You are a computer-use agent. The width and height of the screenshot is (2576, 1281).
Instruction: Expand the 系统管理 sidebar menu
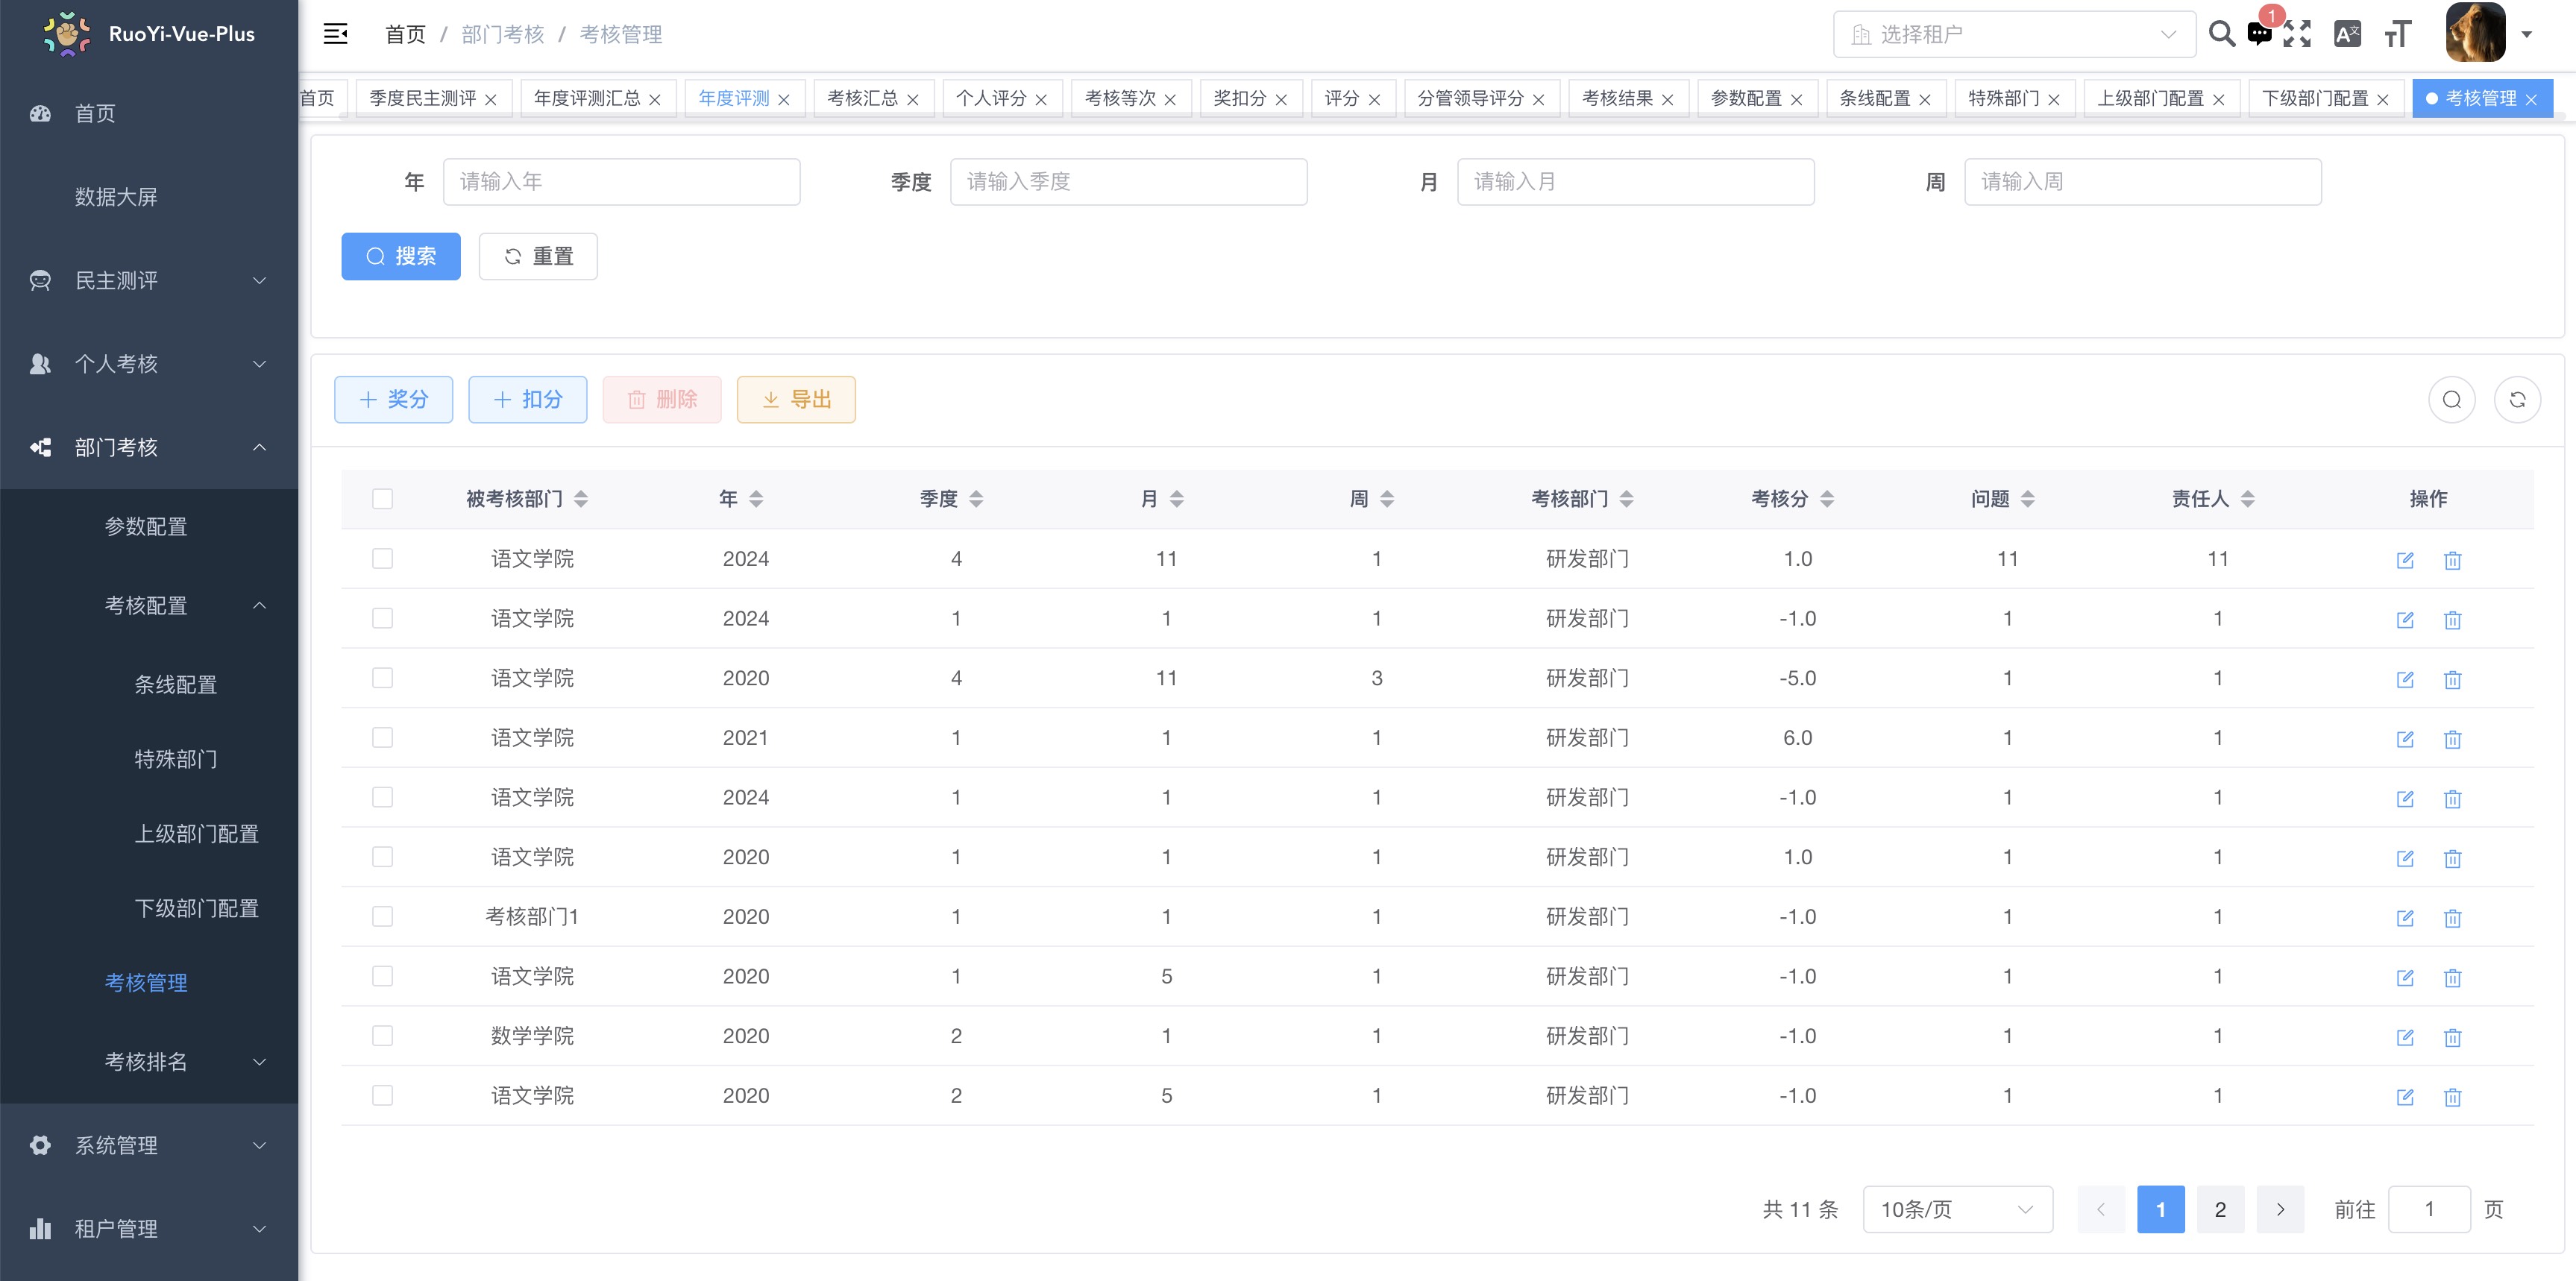tap(149, 1145)
